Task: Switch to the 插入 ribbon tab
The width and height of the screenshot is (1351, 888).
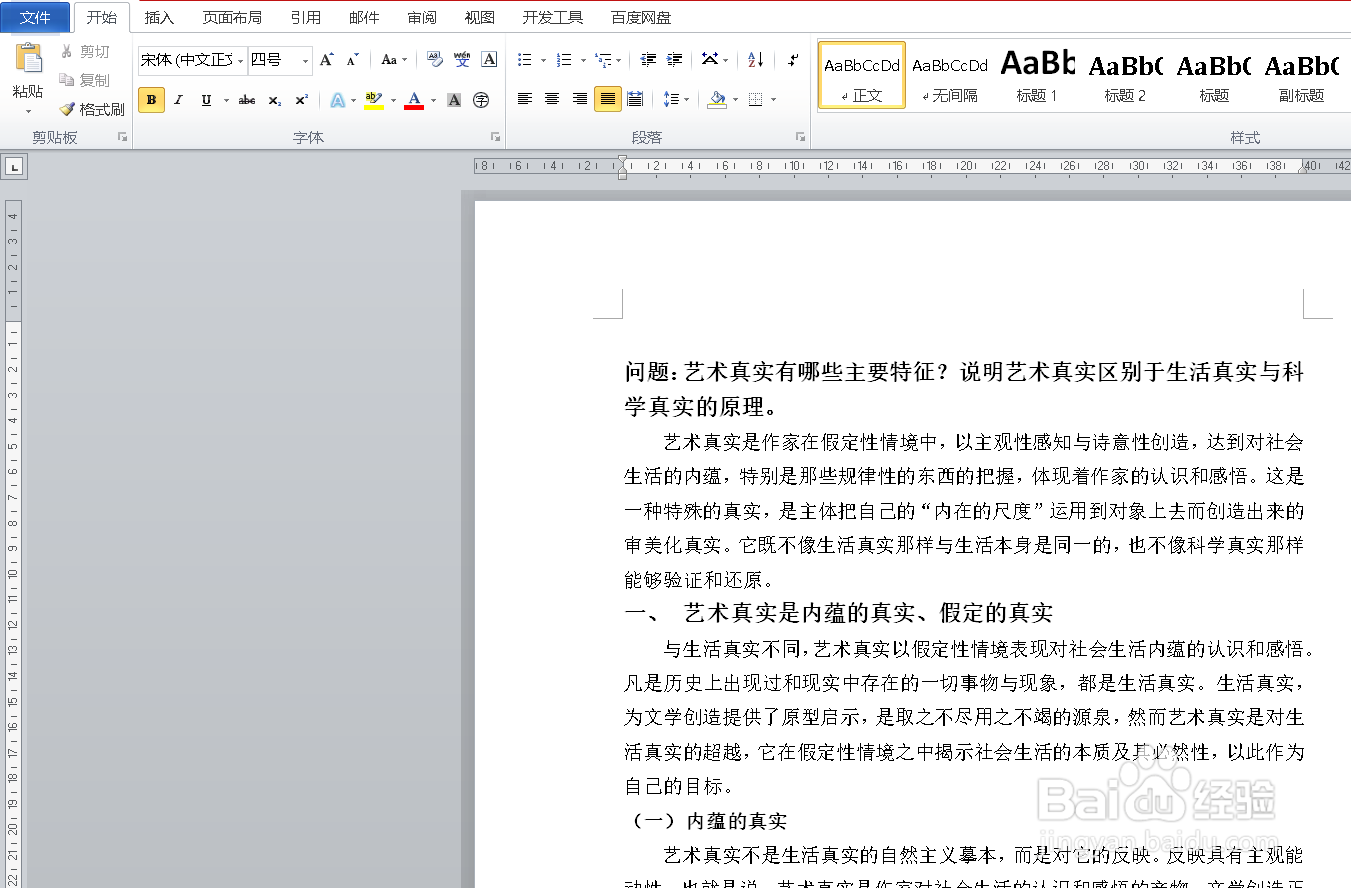Action: click(x=159, y=17)
